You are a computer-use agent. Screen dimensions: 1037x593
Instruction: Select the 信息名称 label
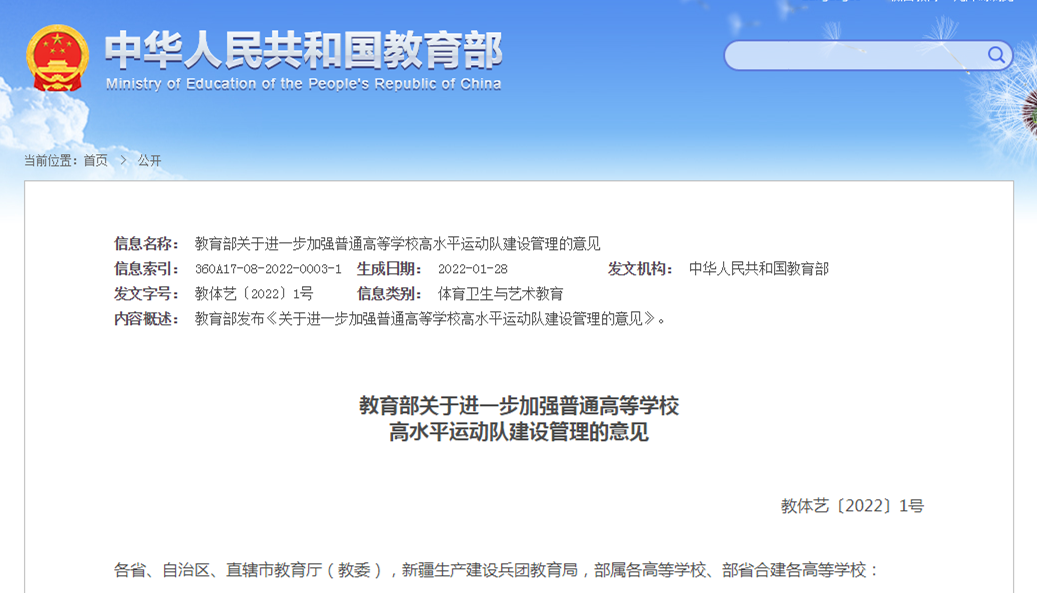(x=146, y=244)
